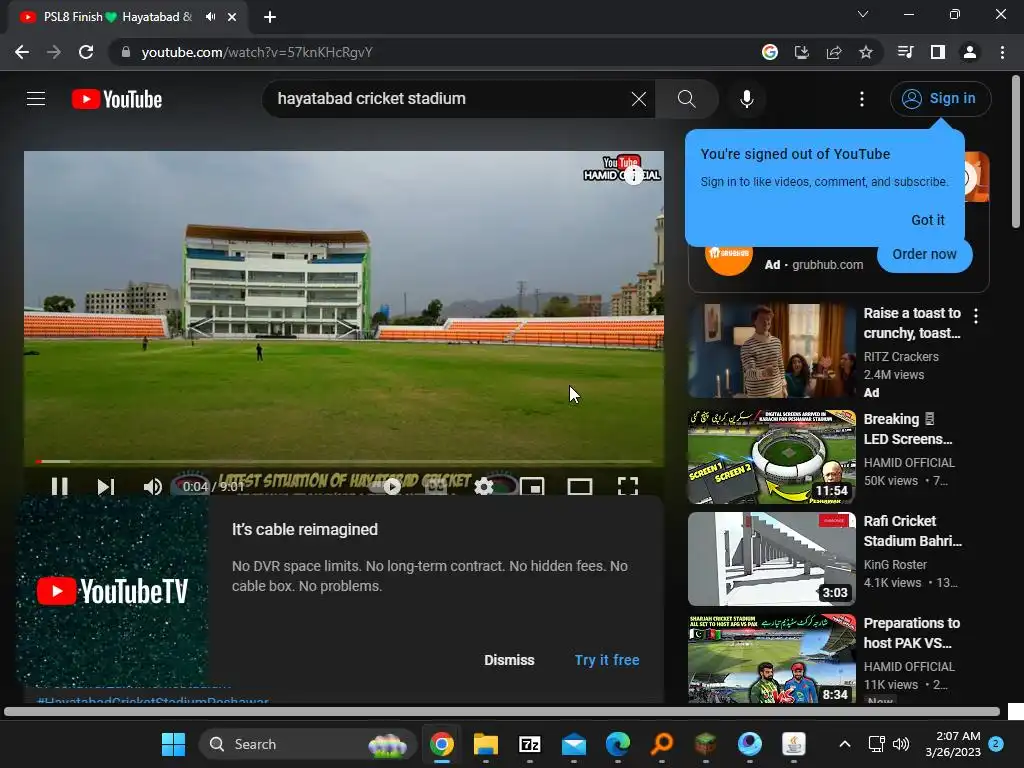This screenshot has width=1024, height=768.
Task: Open the RITZ Crackers ad thumbnail
Action: click(x=771, y=351)
